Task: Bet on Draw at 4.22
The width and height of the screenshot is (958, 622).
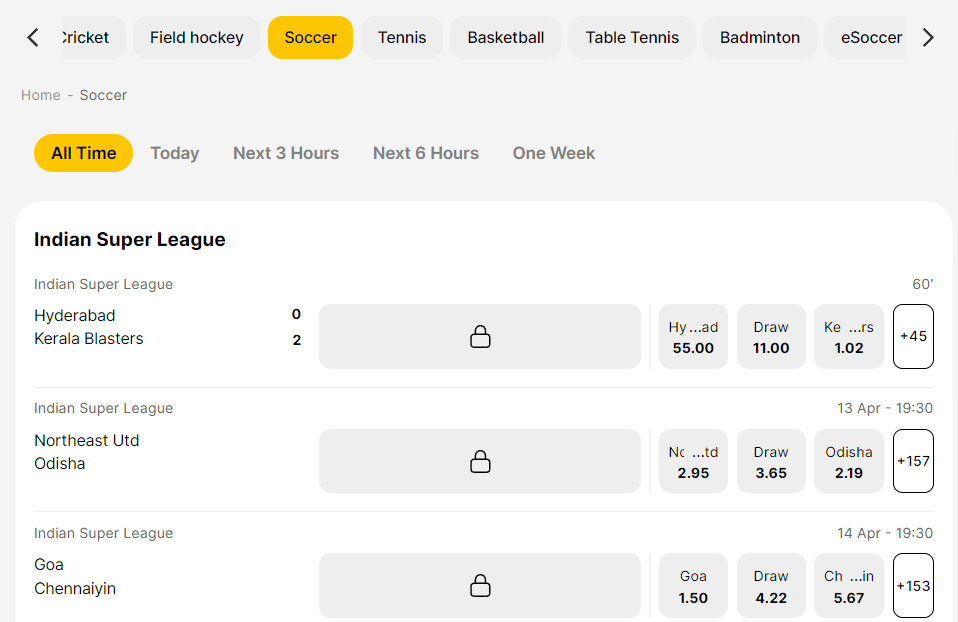Action: point(771,585)
